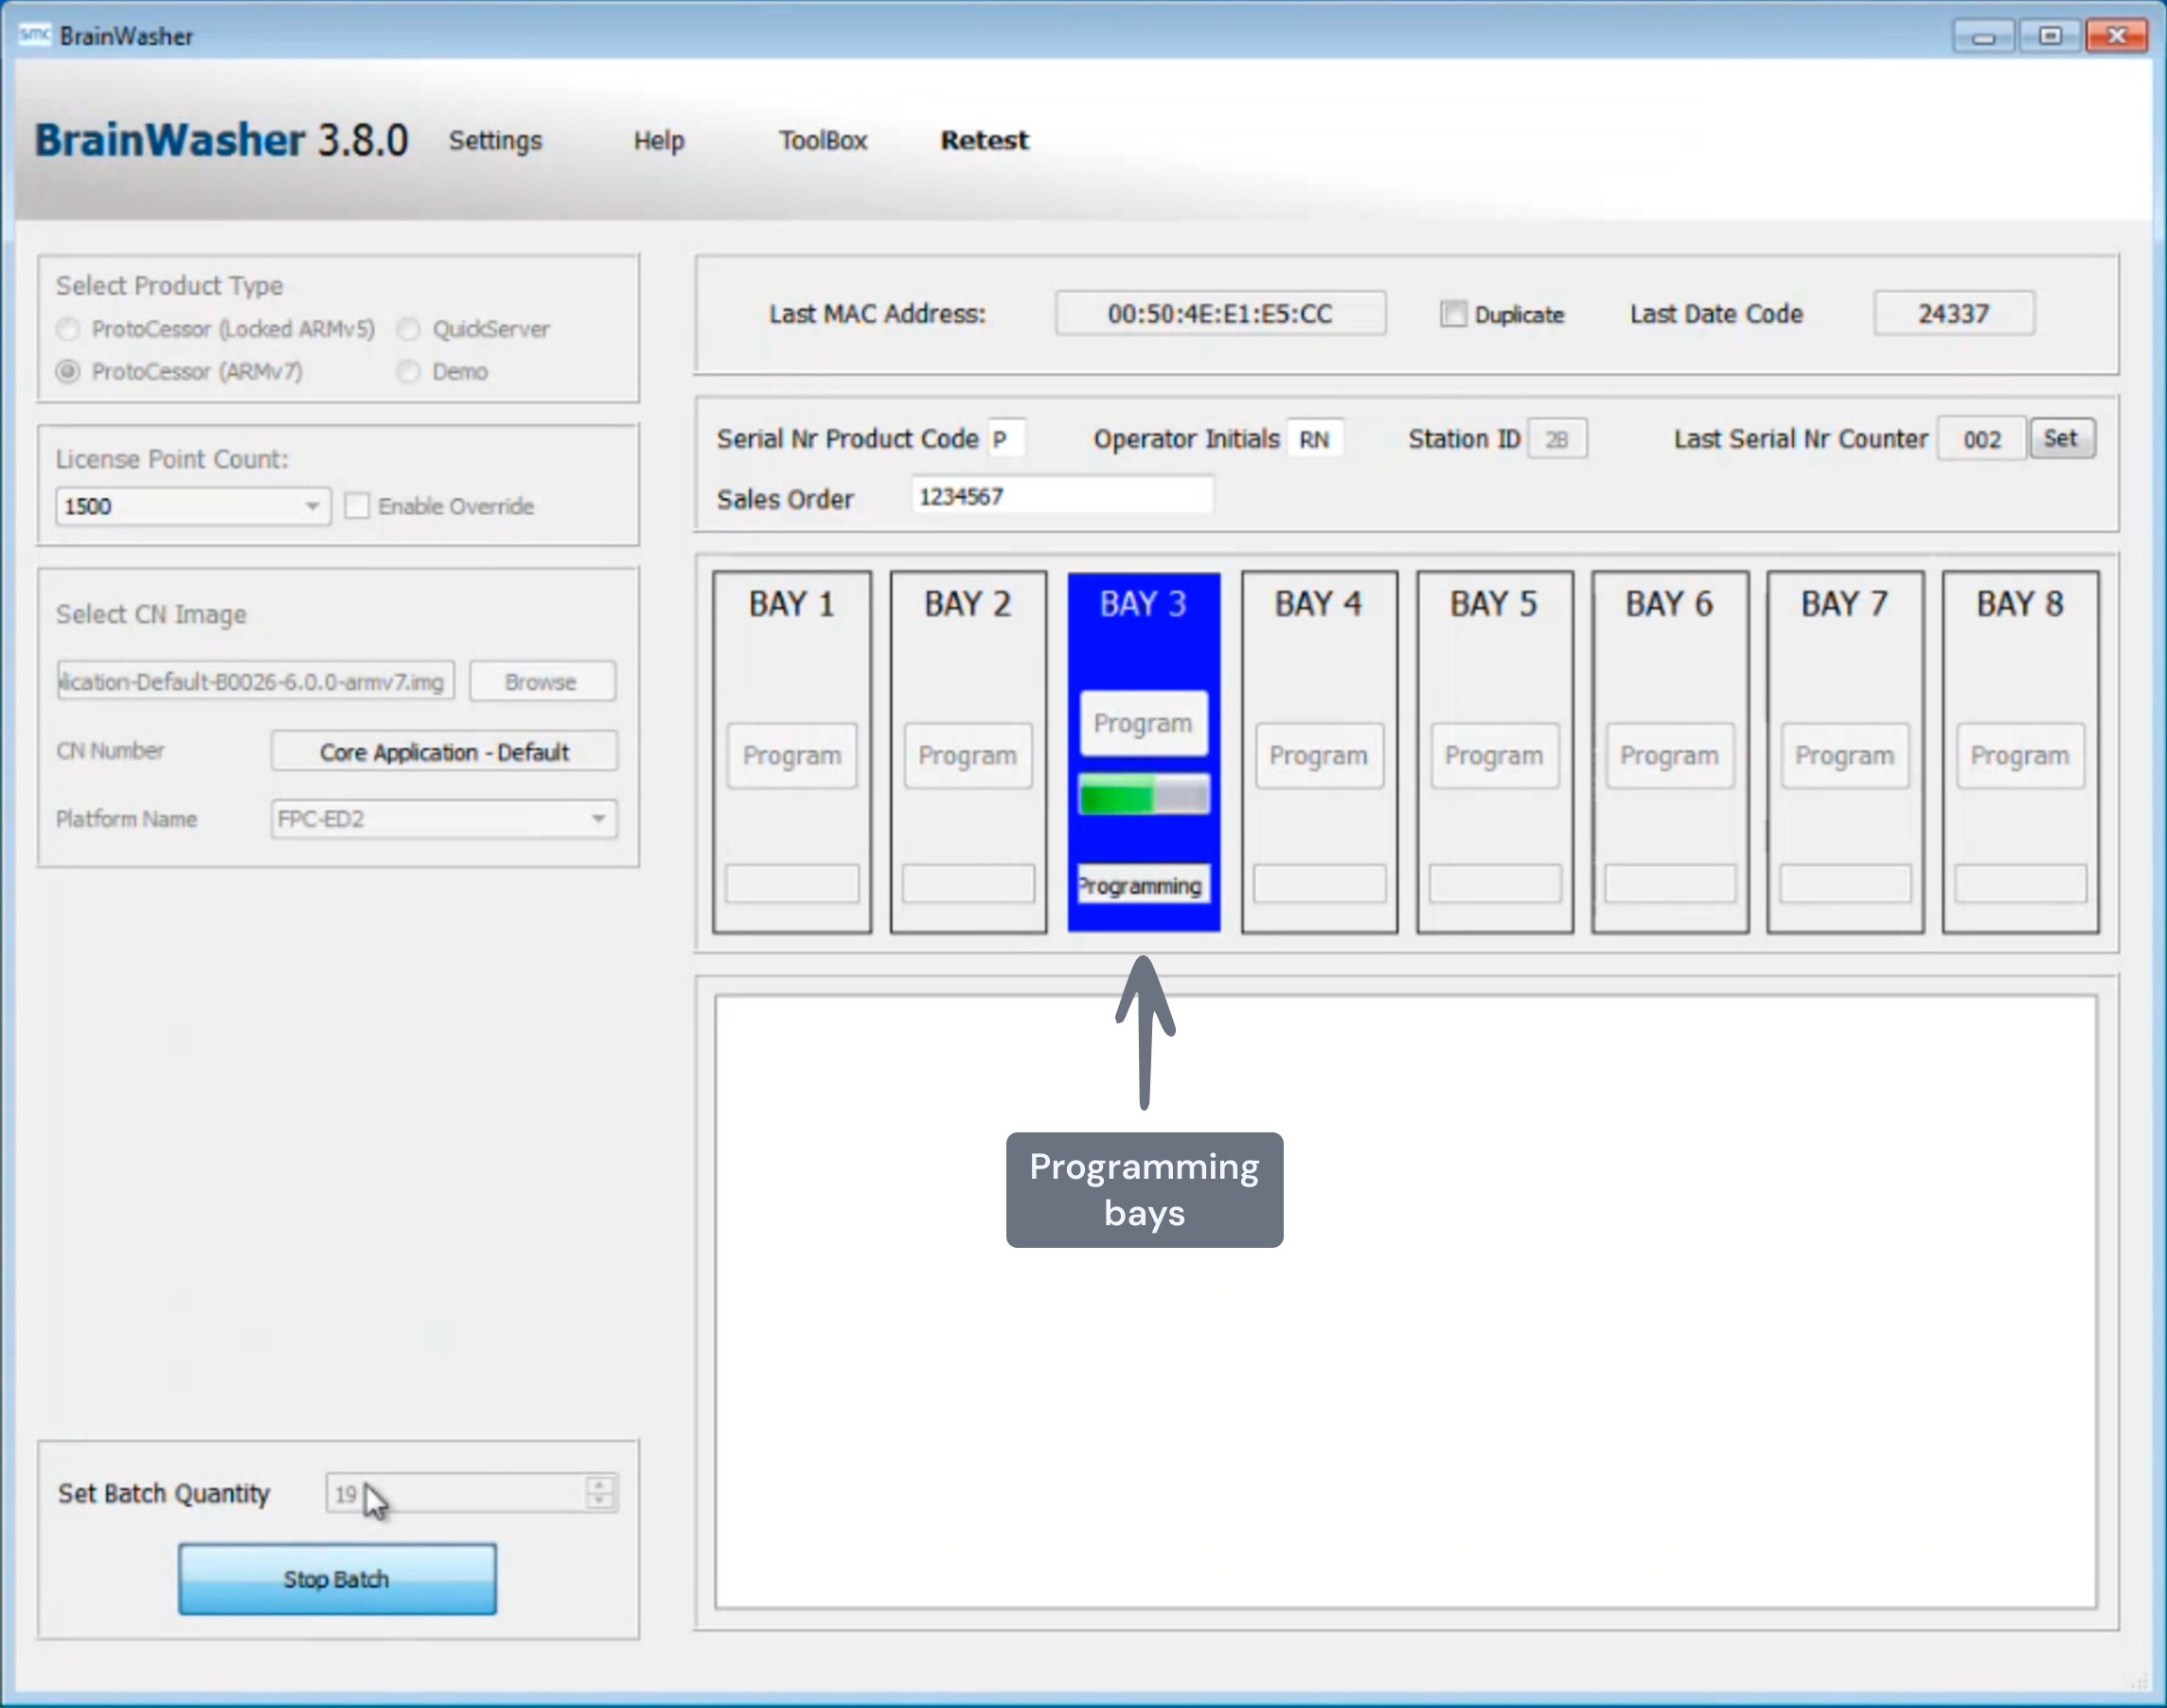2167x1708 pixels.
Task: Select the Demo product type
Action: coord(408,371)
